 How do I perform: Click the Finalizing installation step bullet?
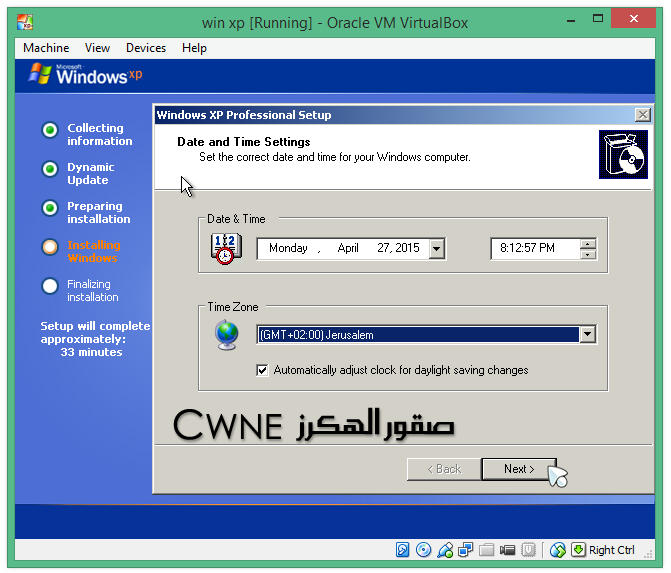point(50,286)
